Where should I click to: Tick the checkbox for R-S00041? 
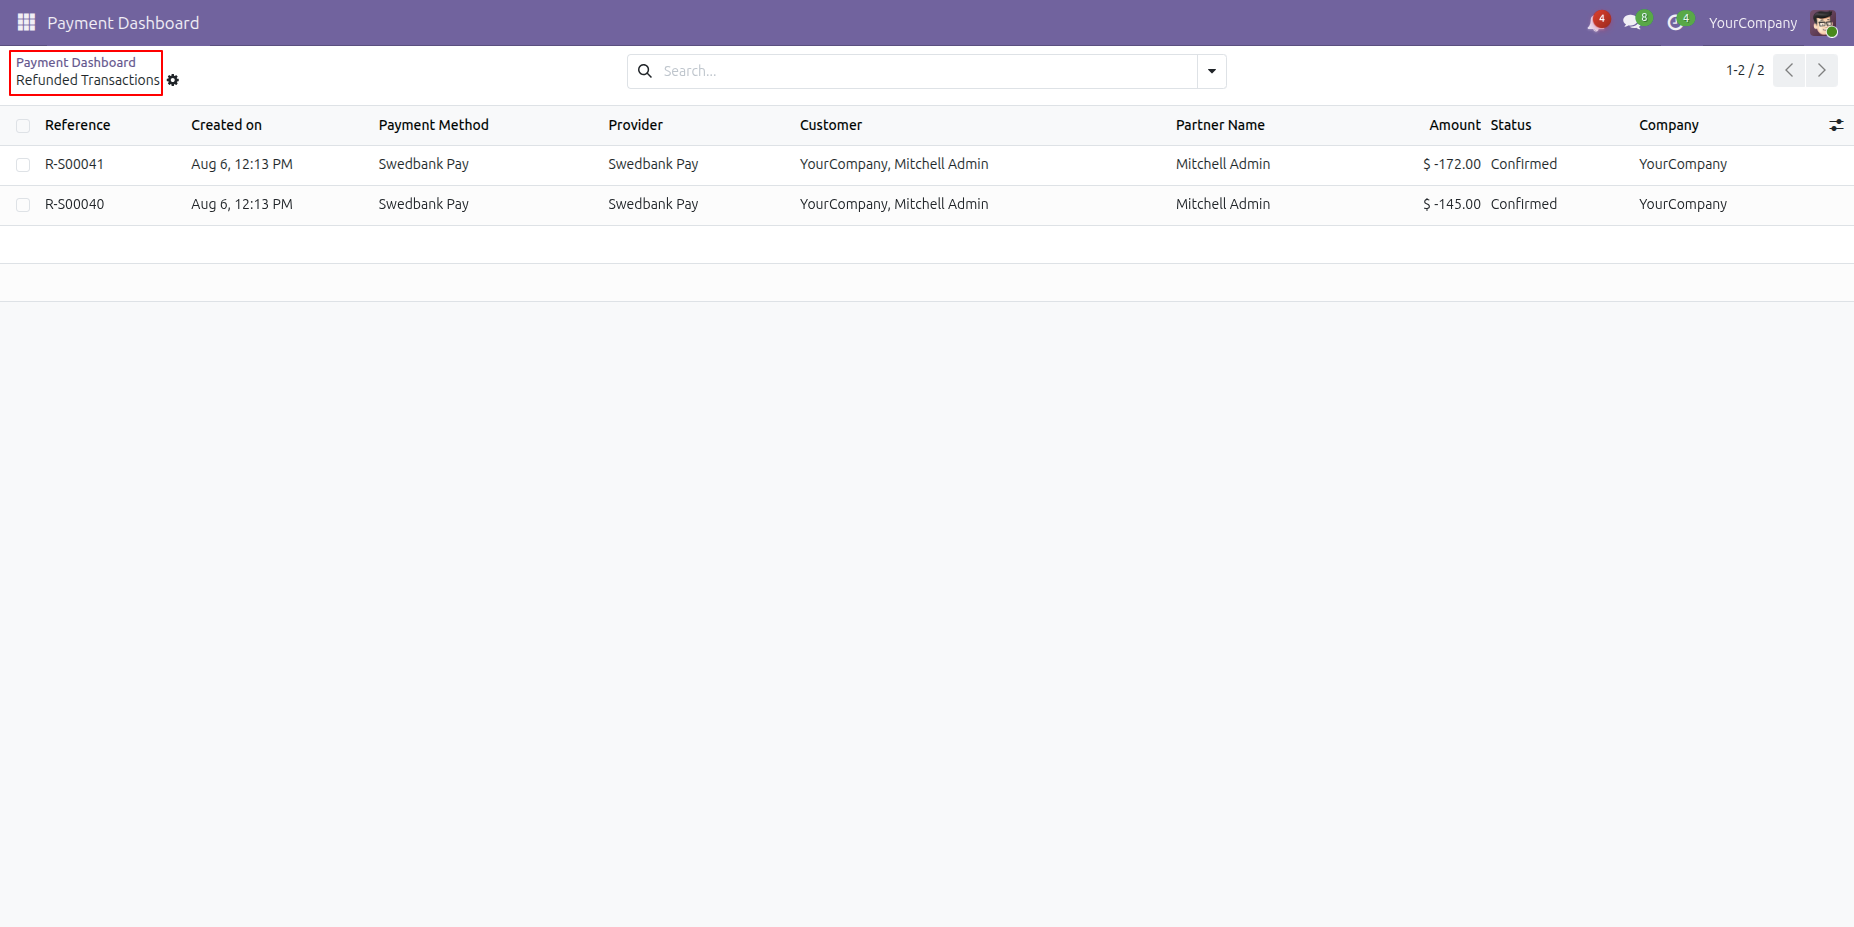coord(23,165)
